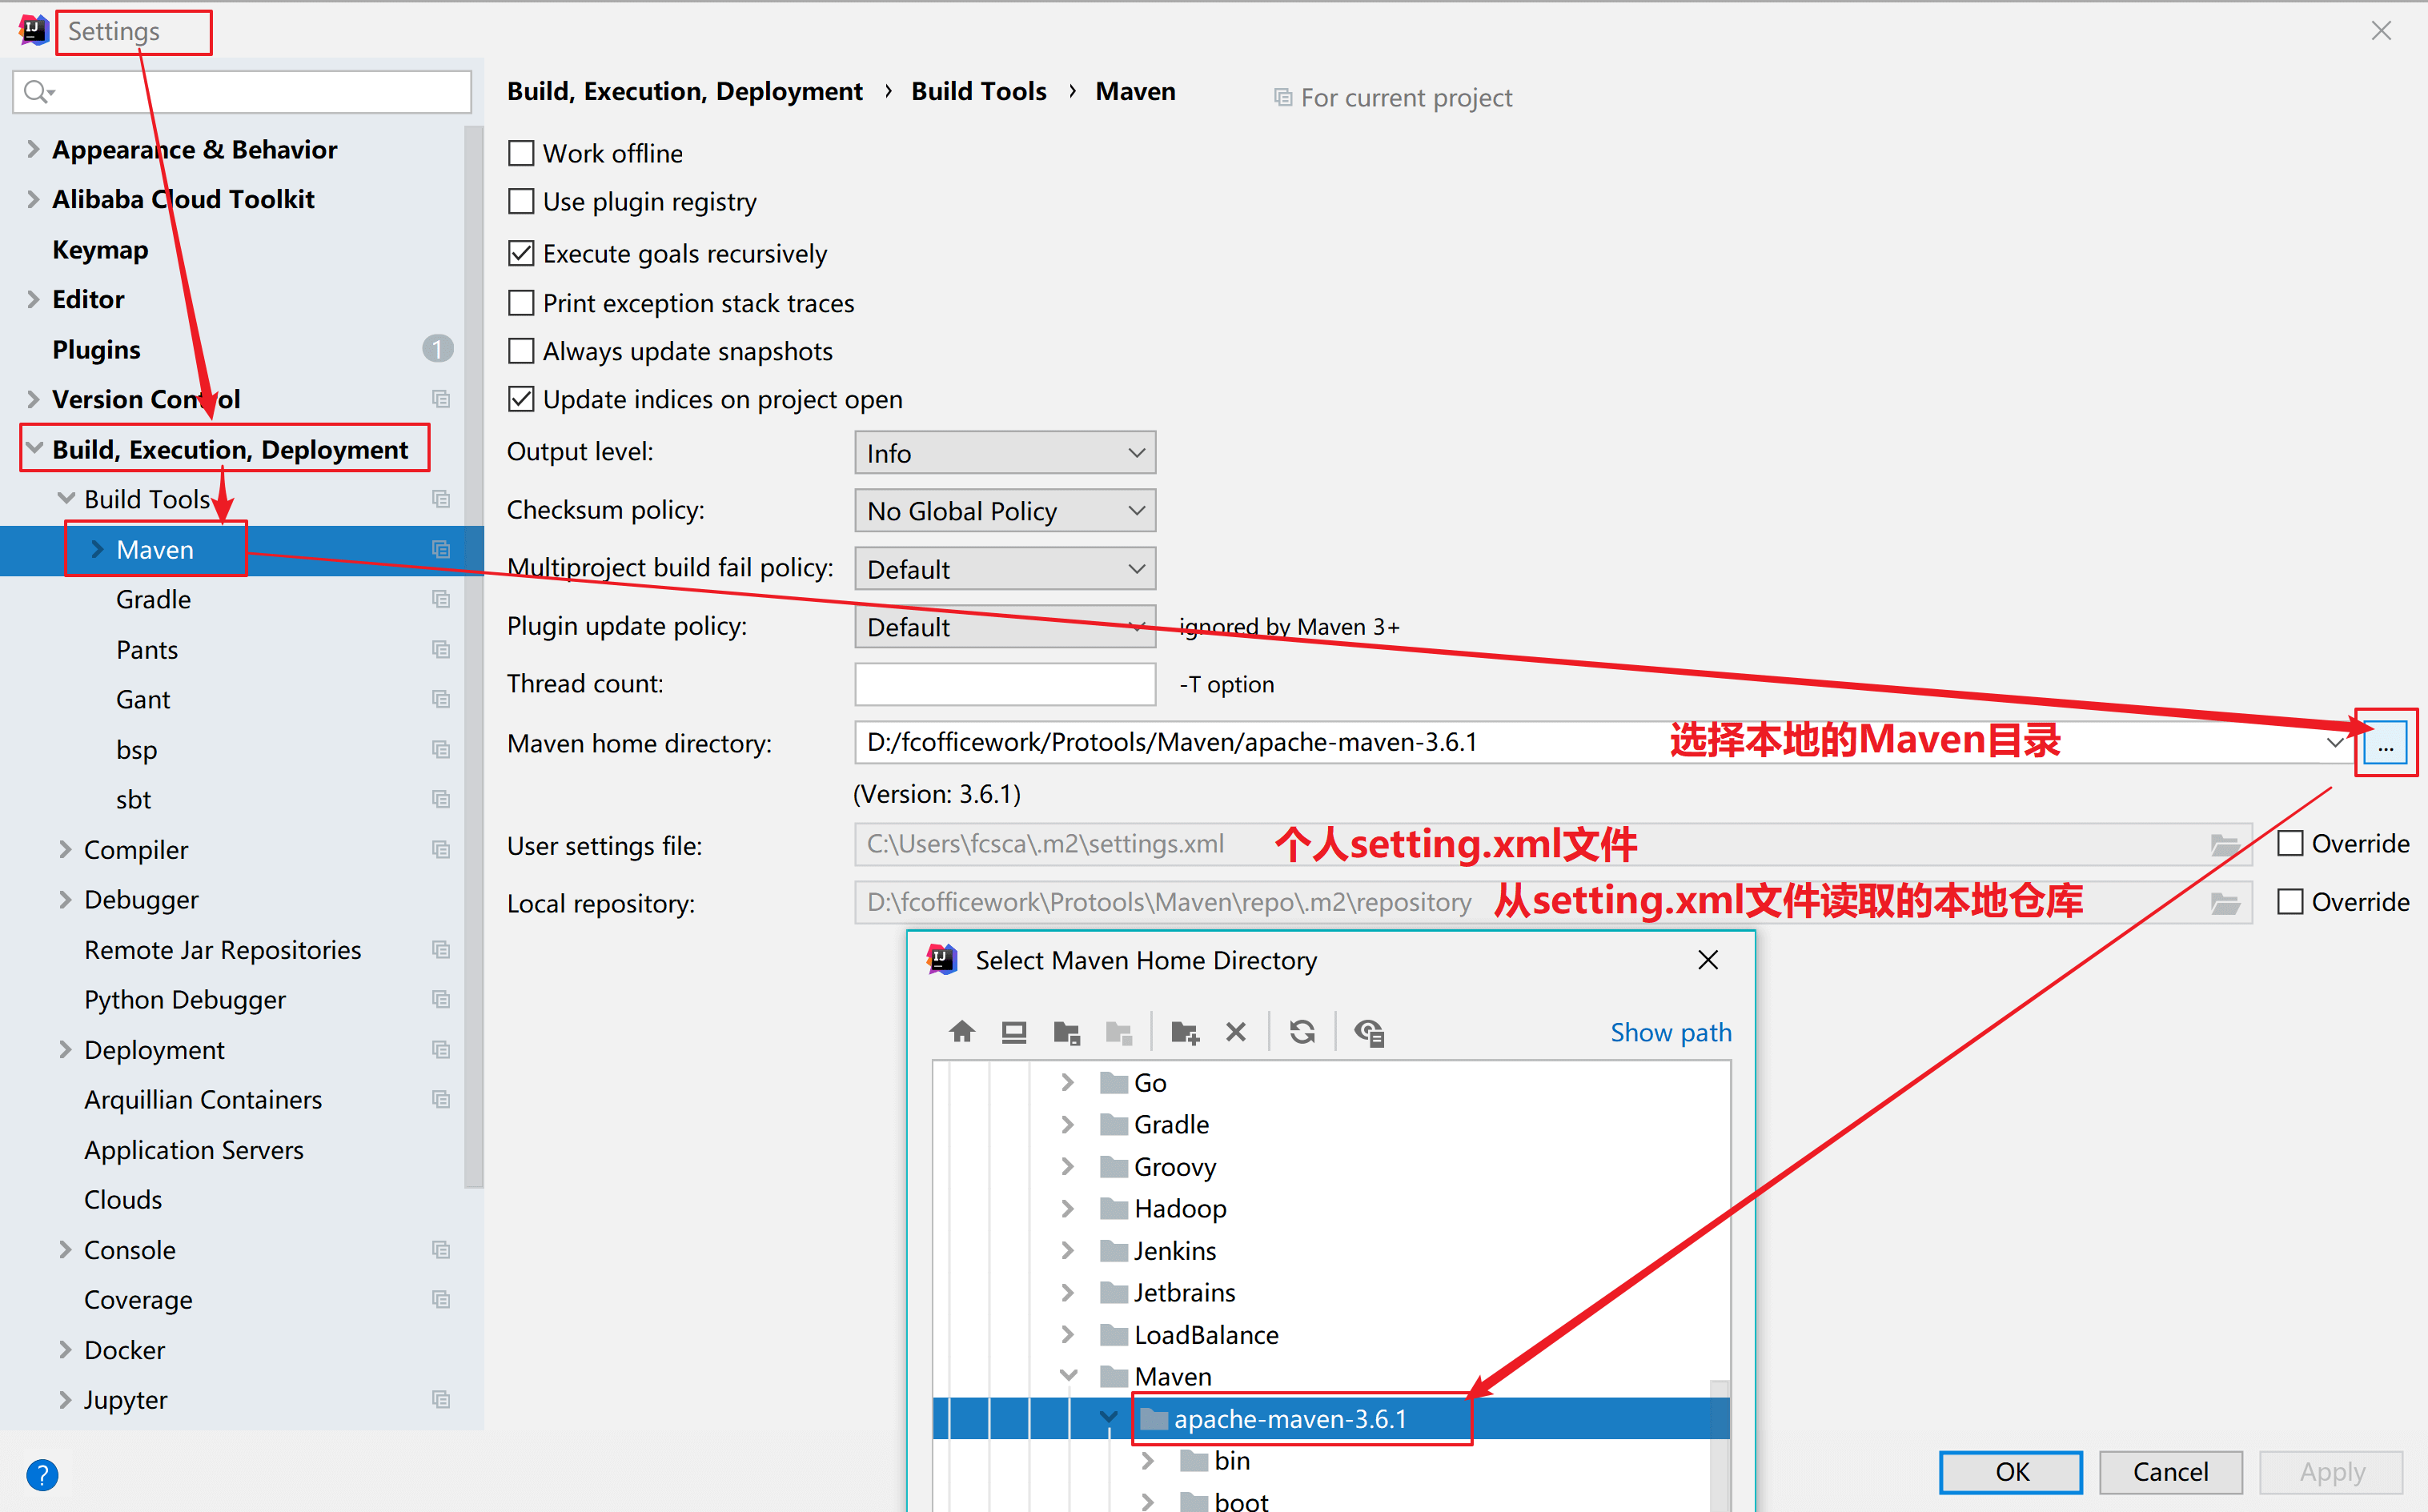Select Gradle under Build Tools
The height and width of the screenshot is (1512, 2428).
pyautogui.click(x=153, y=600)
